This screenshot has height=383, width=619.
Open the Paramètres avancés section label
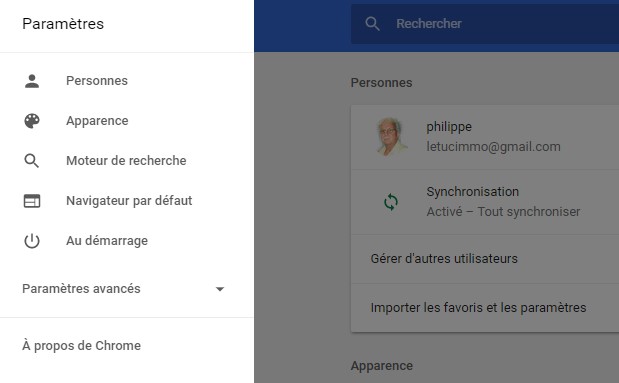(81, 289)
